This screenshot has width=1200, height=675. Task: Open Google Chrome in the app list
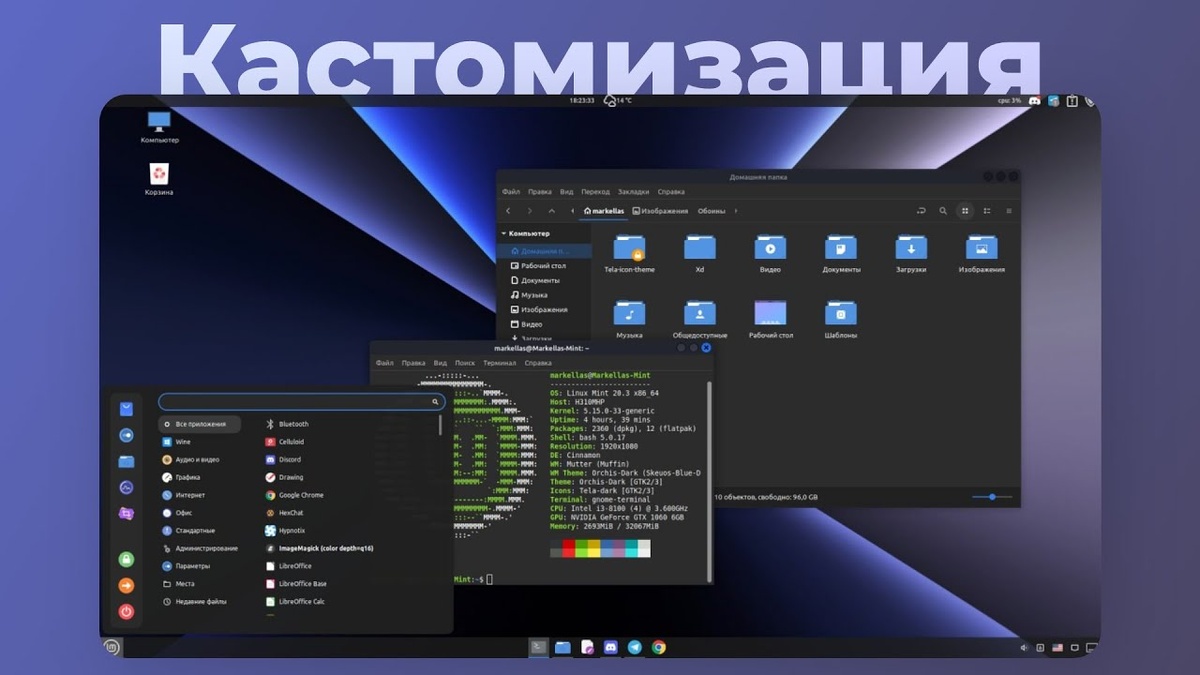pyautogui.click(x=300, y=494)
